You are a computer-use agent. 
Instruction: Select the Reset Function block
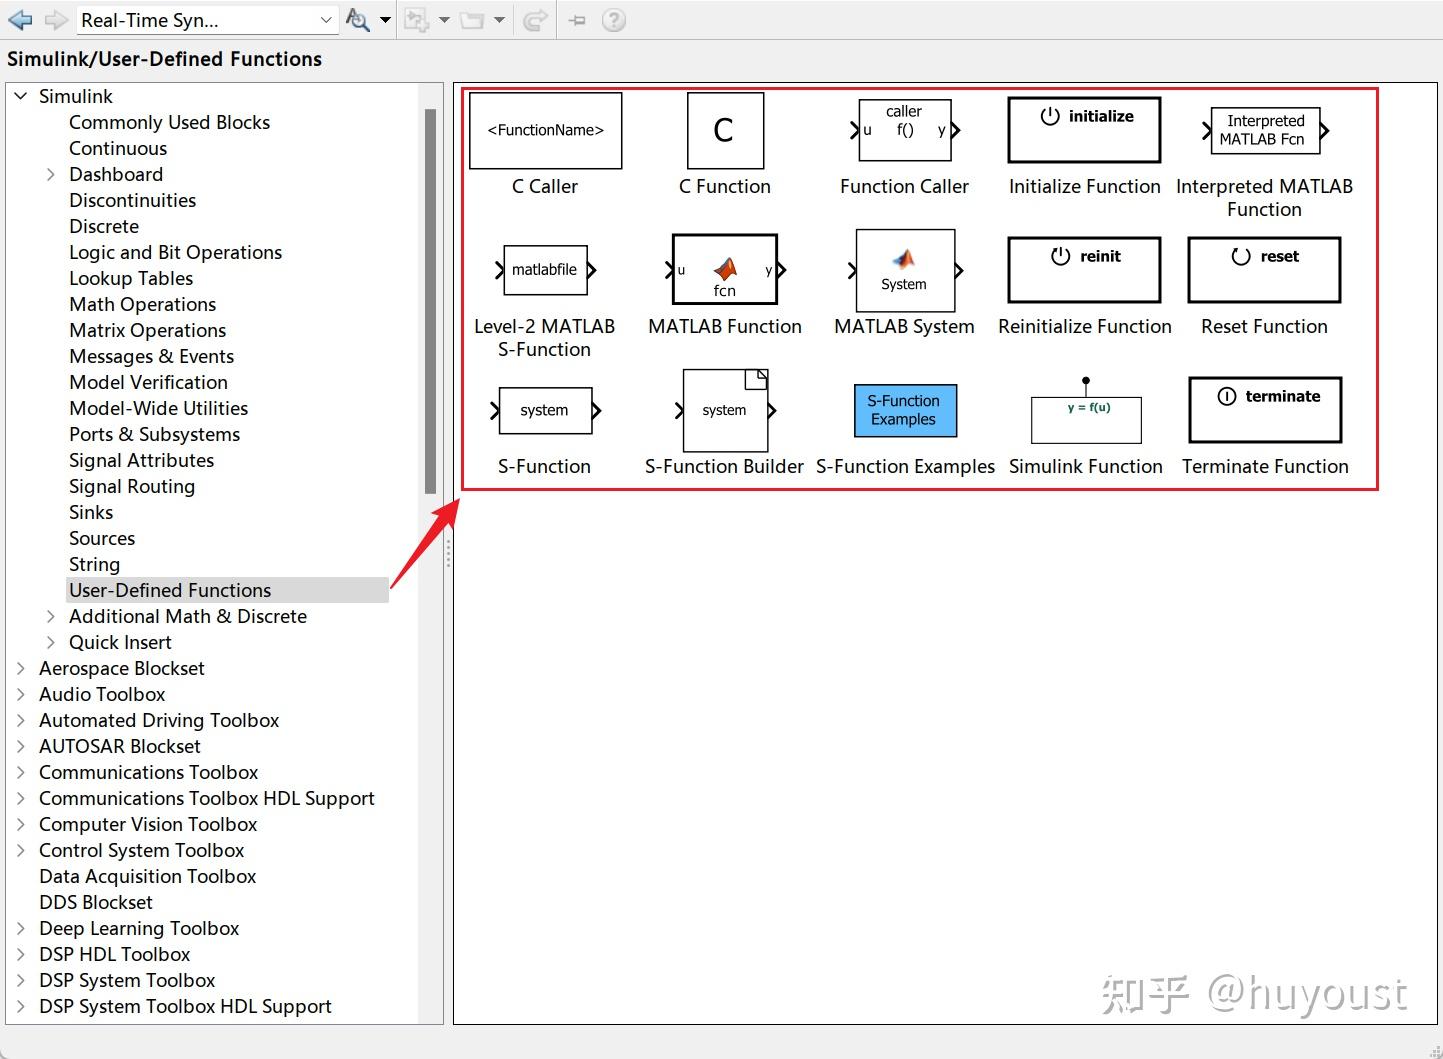(x=1263, y=270)
